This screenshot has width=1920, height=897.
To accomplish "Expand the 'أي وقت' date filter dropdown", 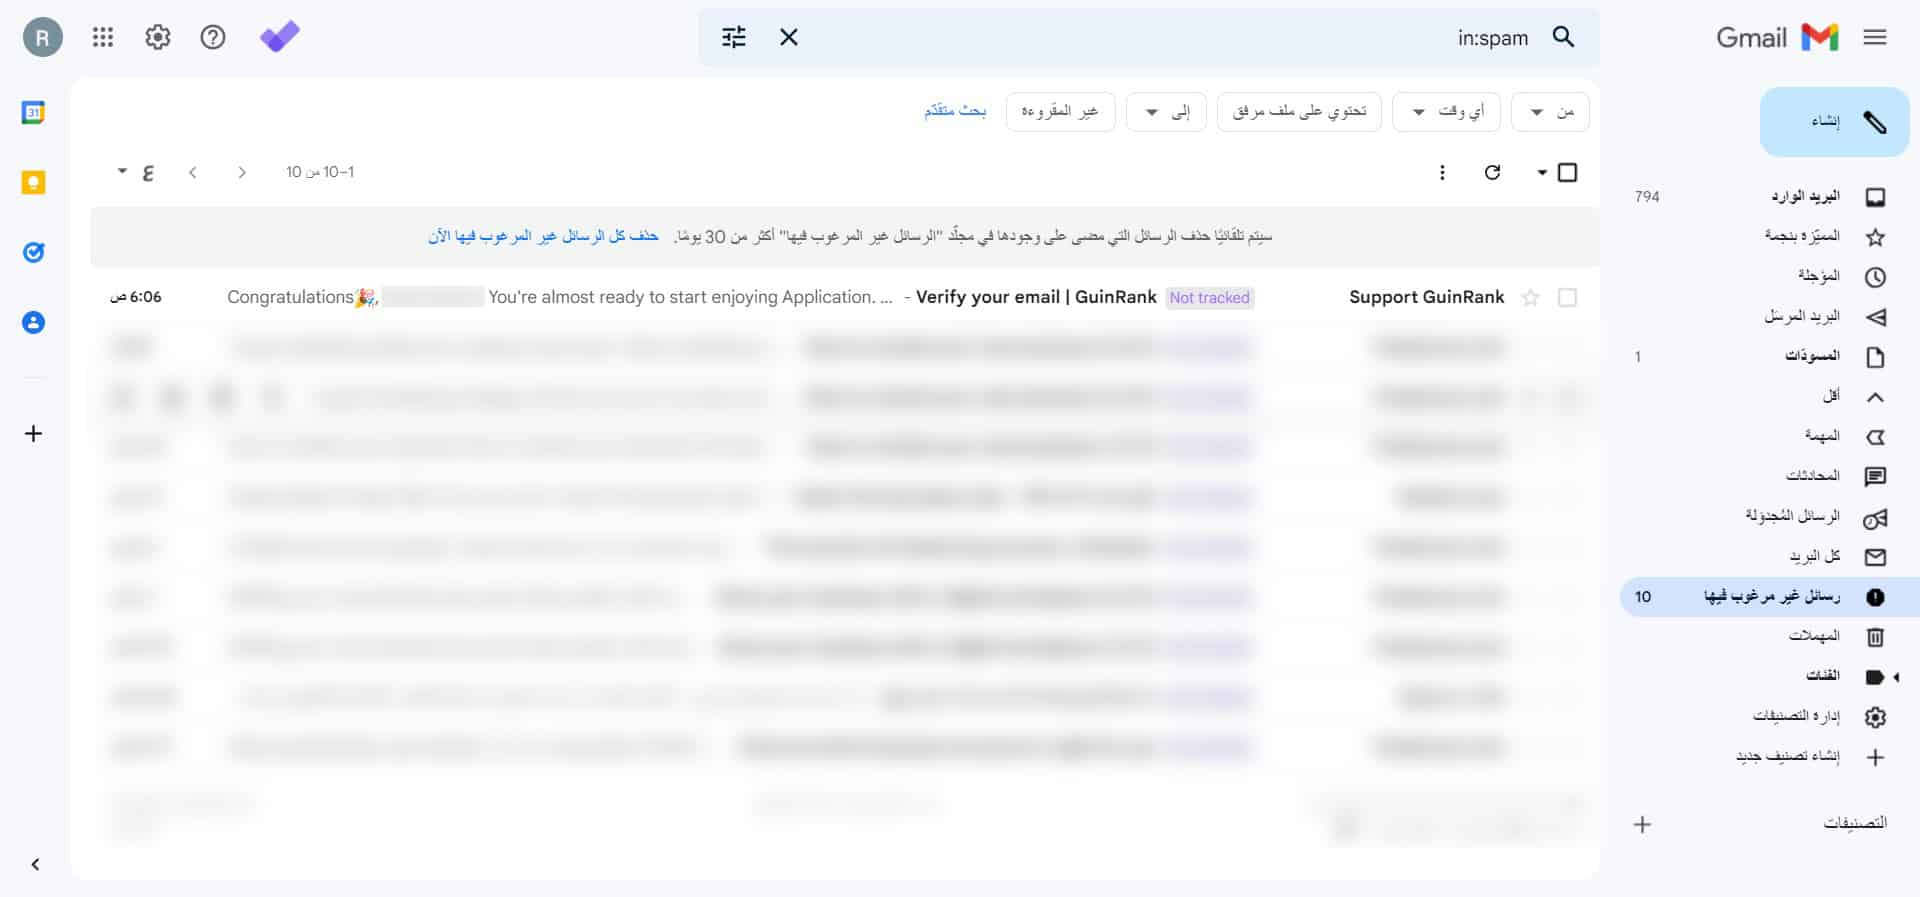I will click(x=1447, y=111).
